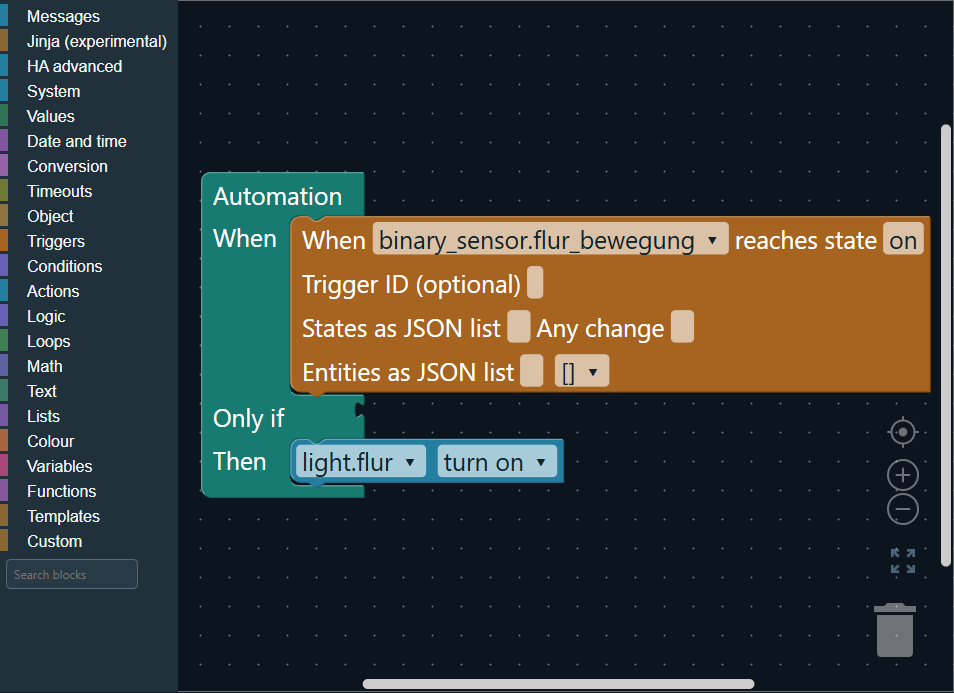Open the Logic category
This screenshot has width=954, height=693.
coord(89,316)
